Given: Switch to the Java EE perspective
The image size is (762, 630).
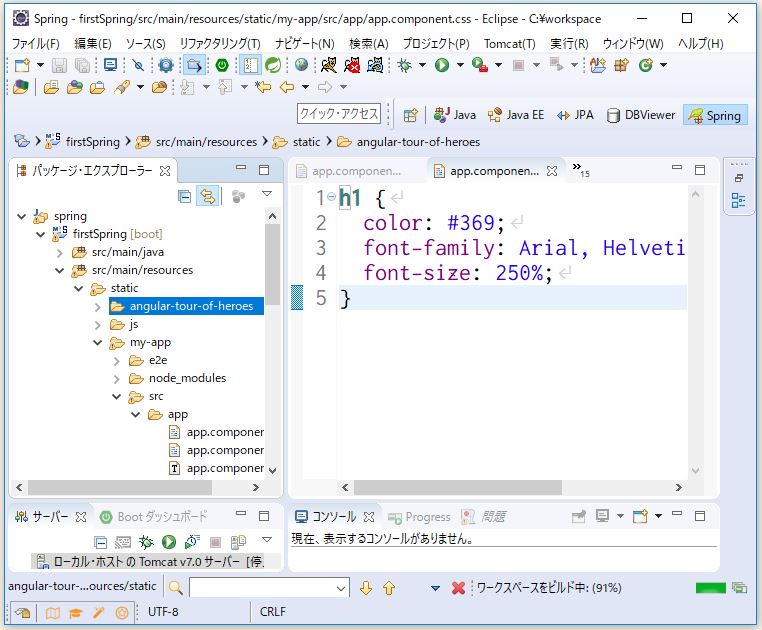Looking at the screenshot, I should point(516,115).
